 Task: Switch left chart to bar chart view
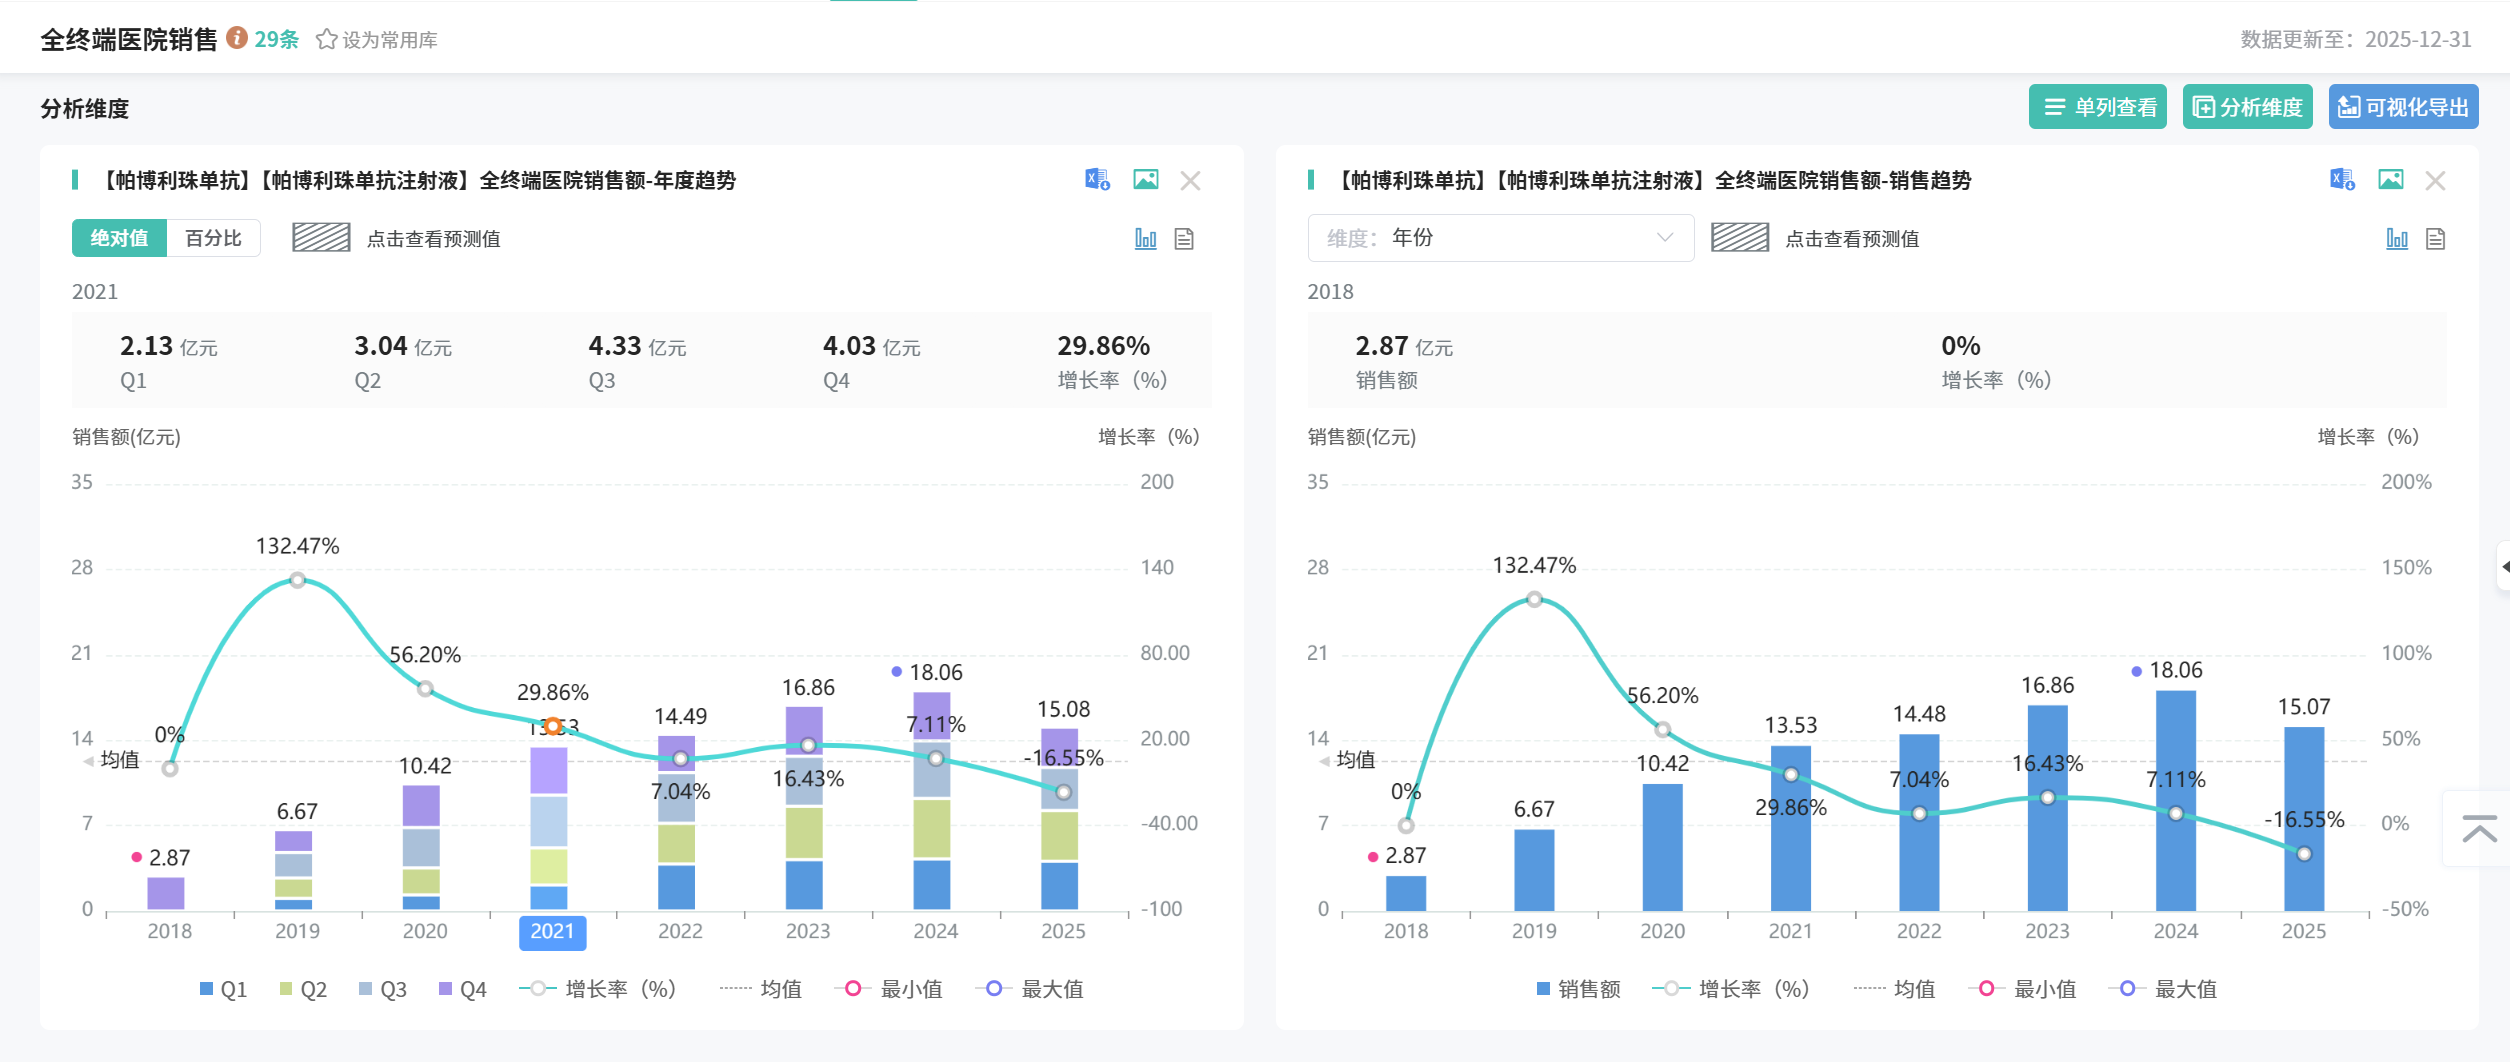(x=1145, y=239)
